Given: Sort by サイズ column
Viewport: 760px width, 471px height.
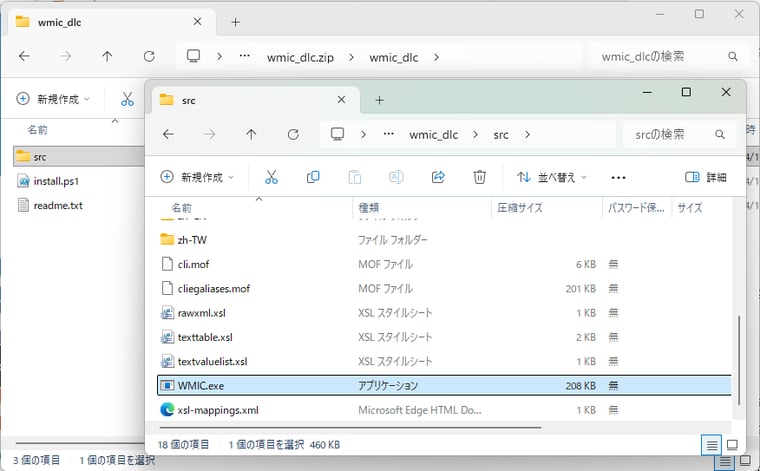Looking at the screenshot, I should pos(689,208).
